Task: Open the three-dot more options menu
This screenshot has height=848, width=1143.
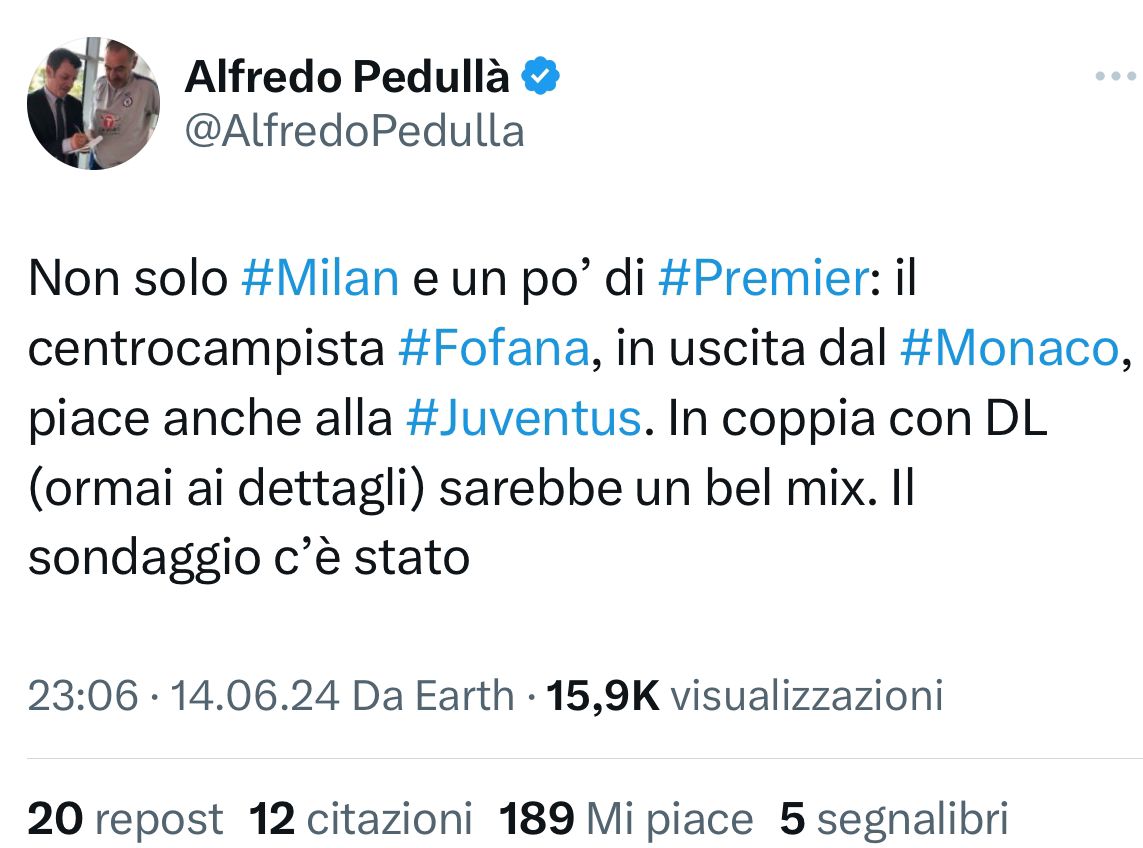Action: click(x=1115, y=76)
